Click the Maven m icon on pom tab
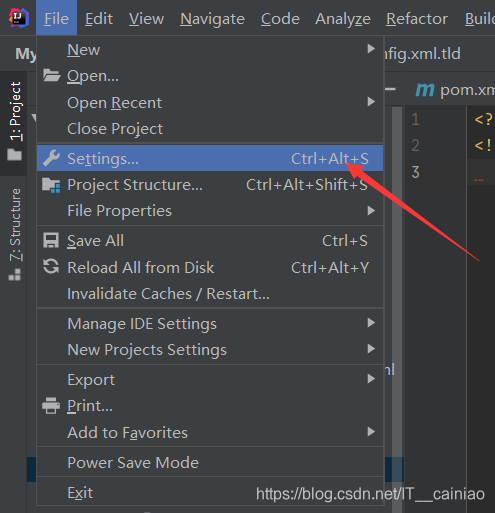 pos(425,90)
